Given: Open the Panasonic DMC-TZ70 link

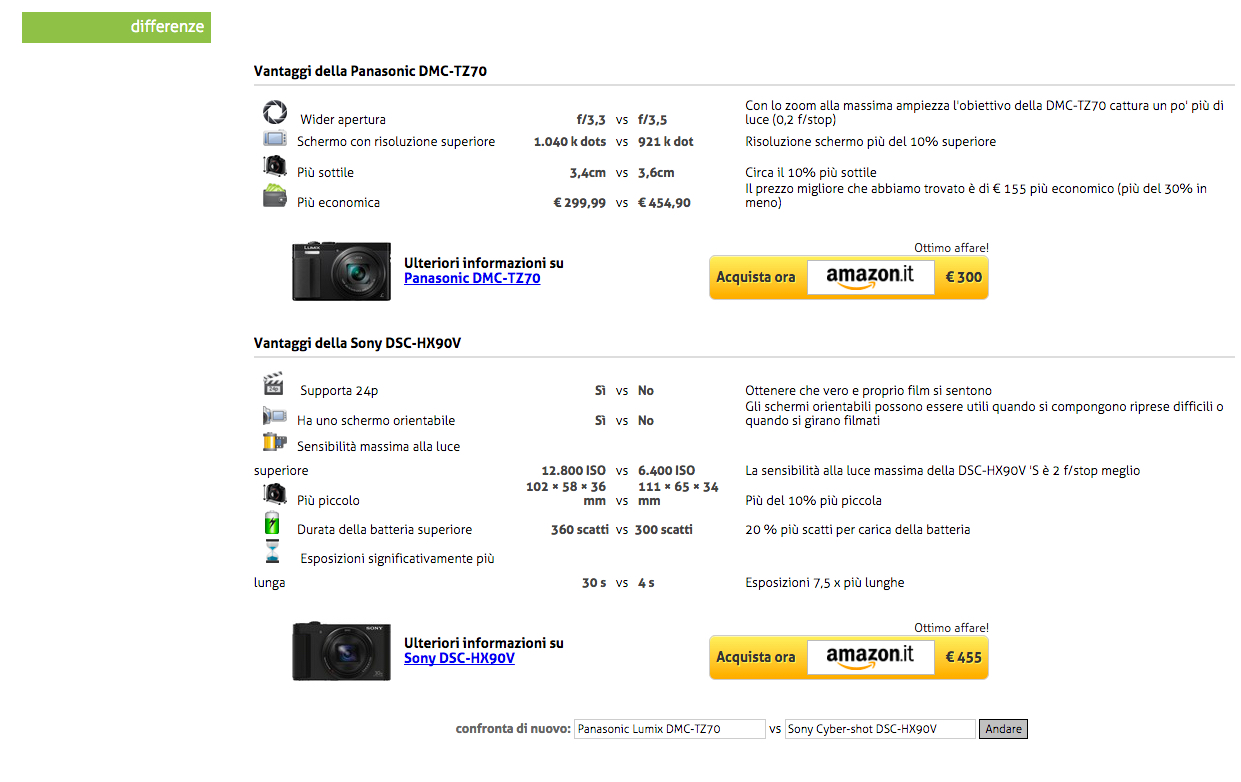Looking at the screenshot, I should pyautogui.click(x=472, y=279).
